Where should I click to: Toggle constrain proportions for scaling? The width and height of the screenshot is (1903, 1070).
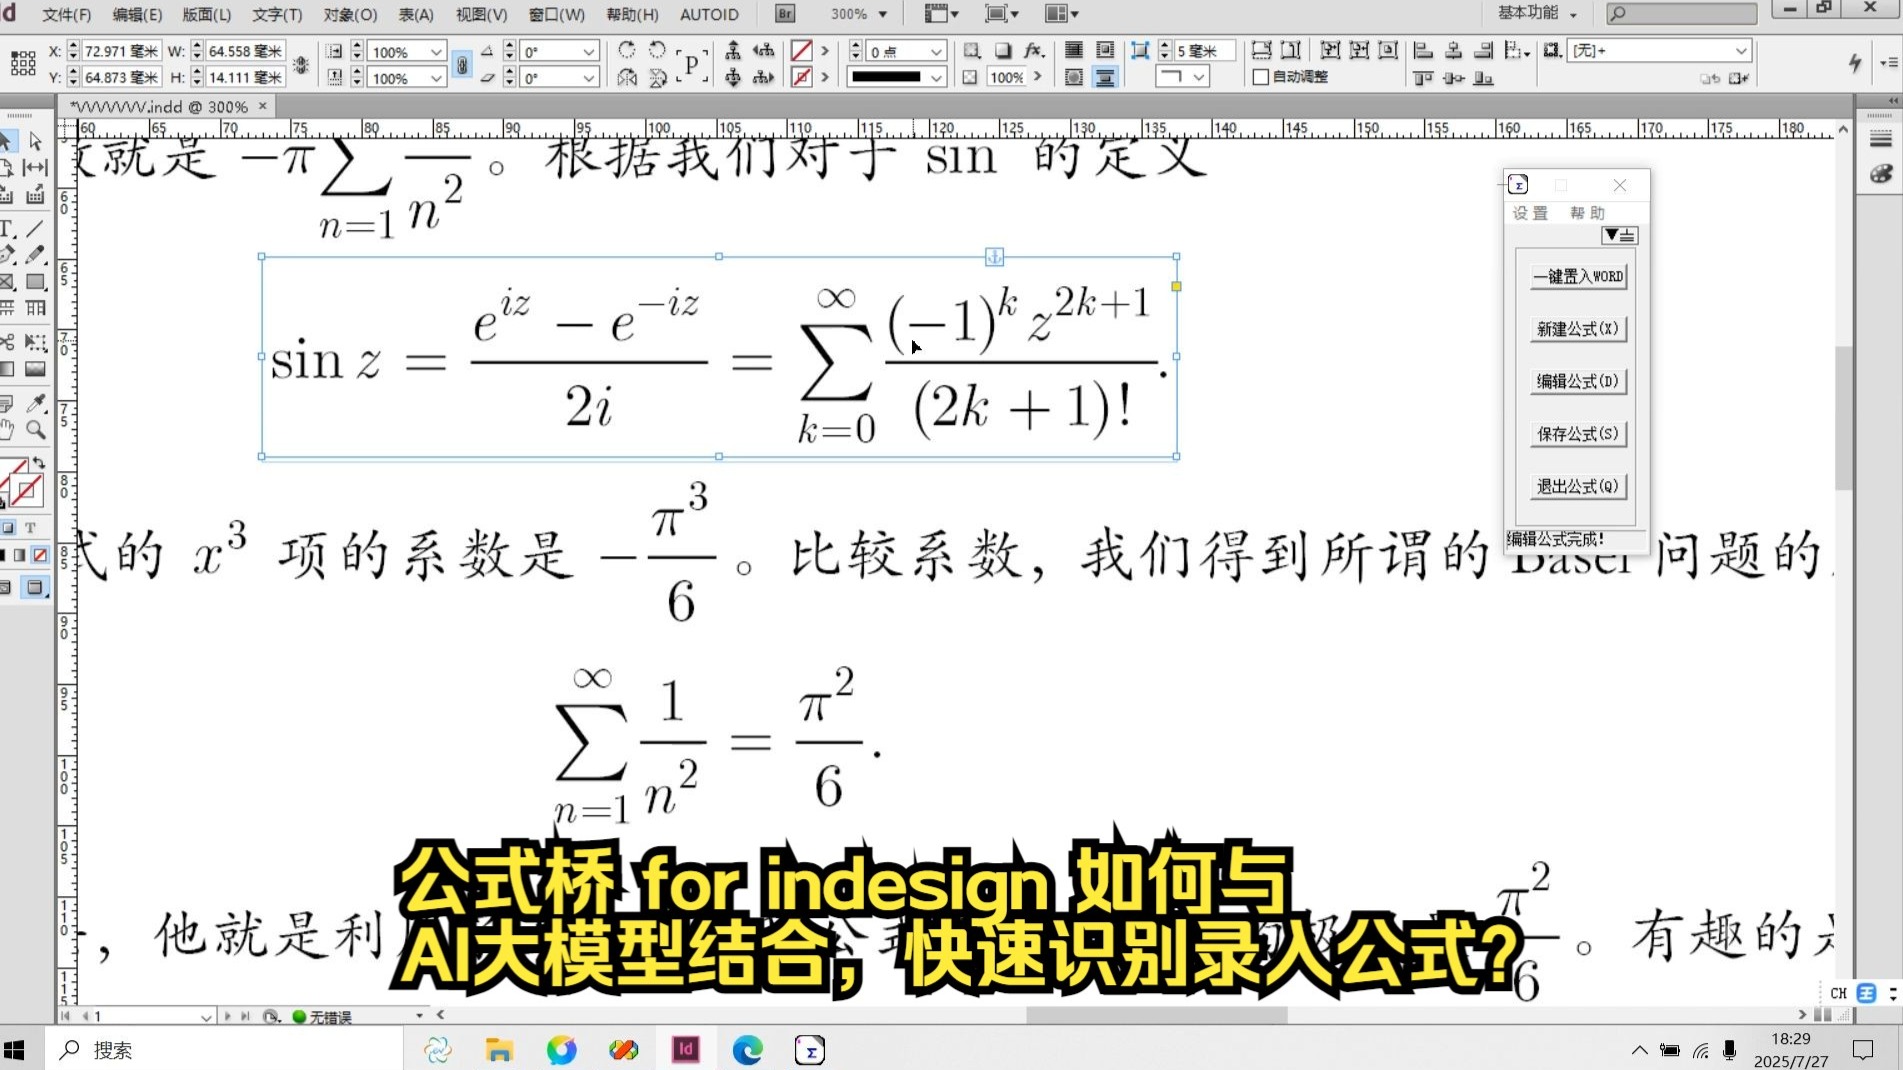pos(461,64)
